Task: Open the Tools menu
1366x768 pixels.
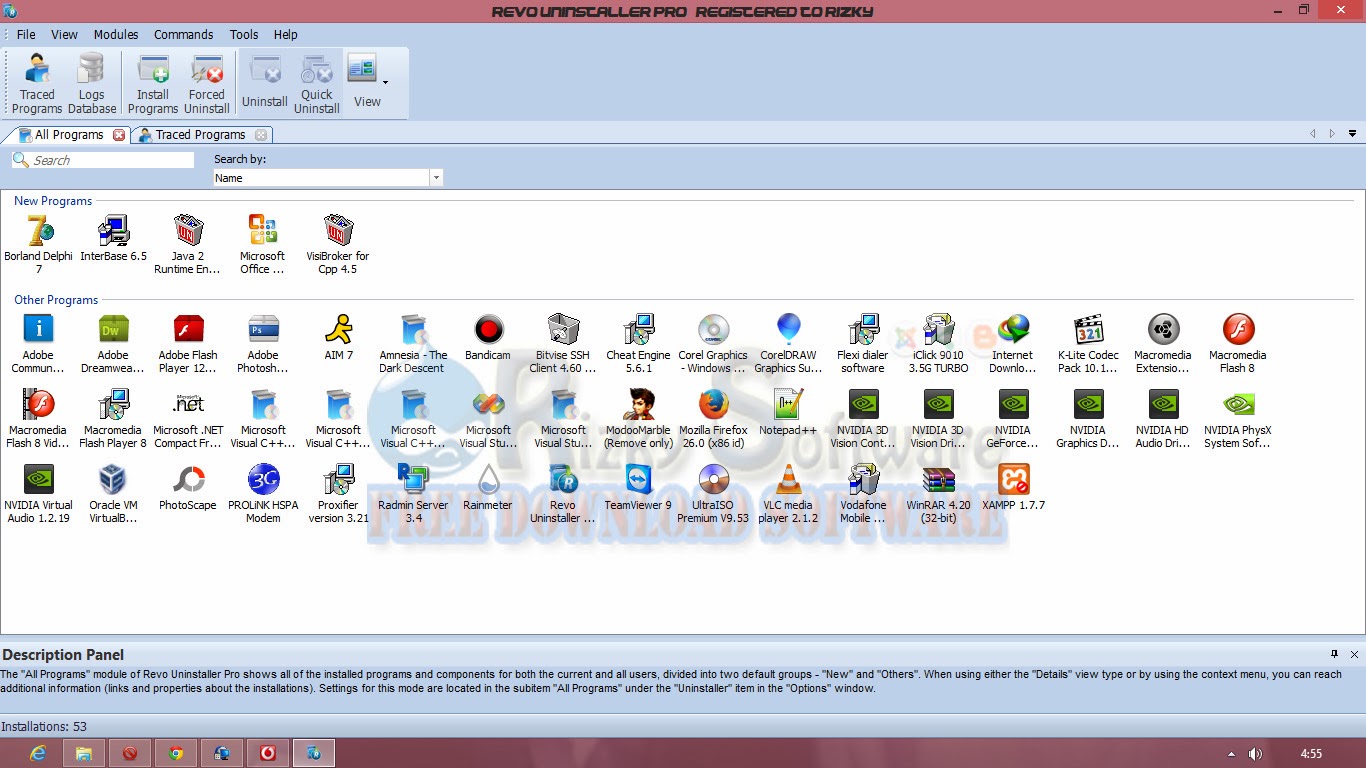Action: [244, 34]
